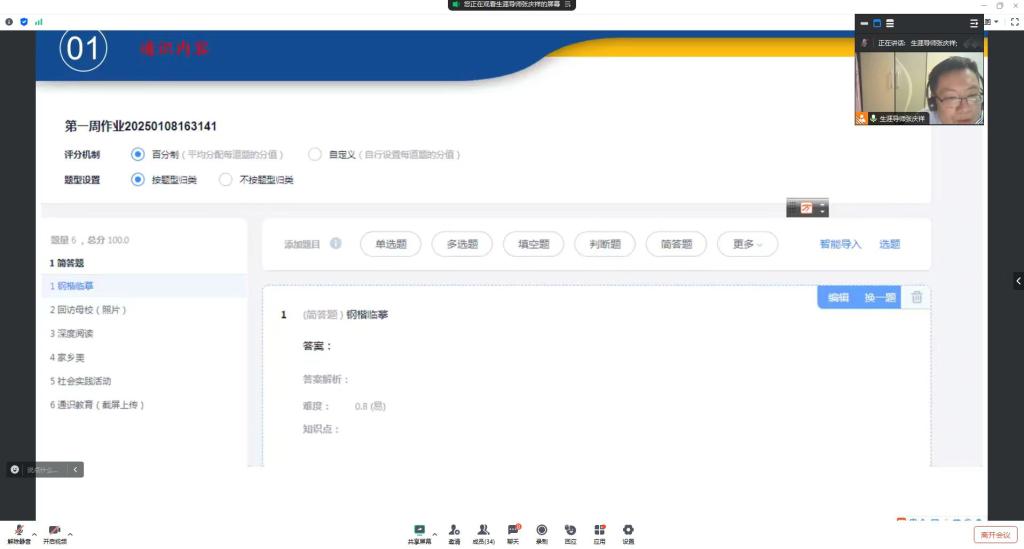Screen dimensions: 1024x549
Task: Expand the 更多 question type dropdown
Action: click(x=747, y=244)
